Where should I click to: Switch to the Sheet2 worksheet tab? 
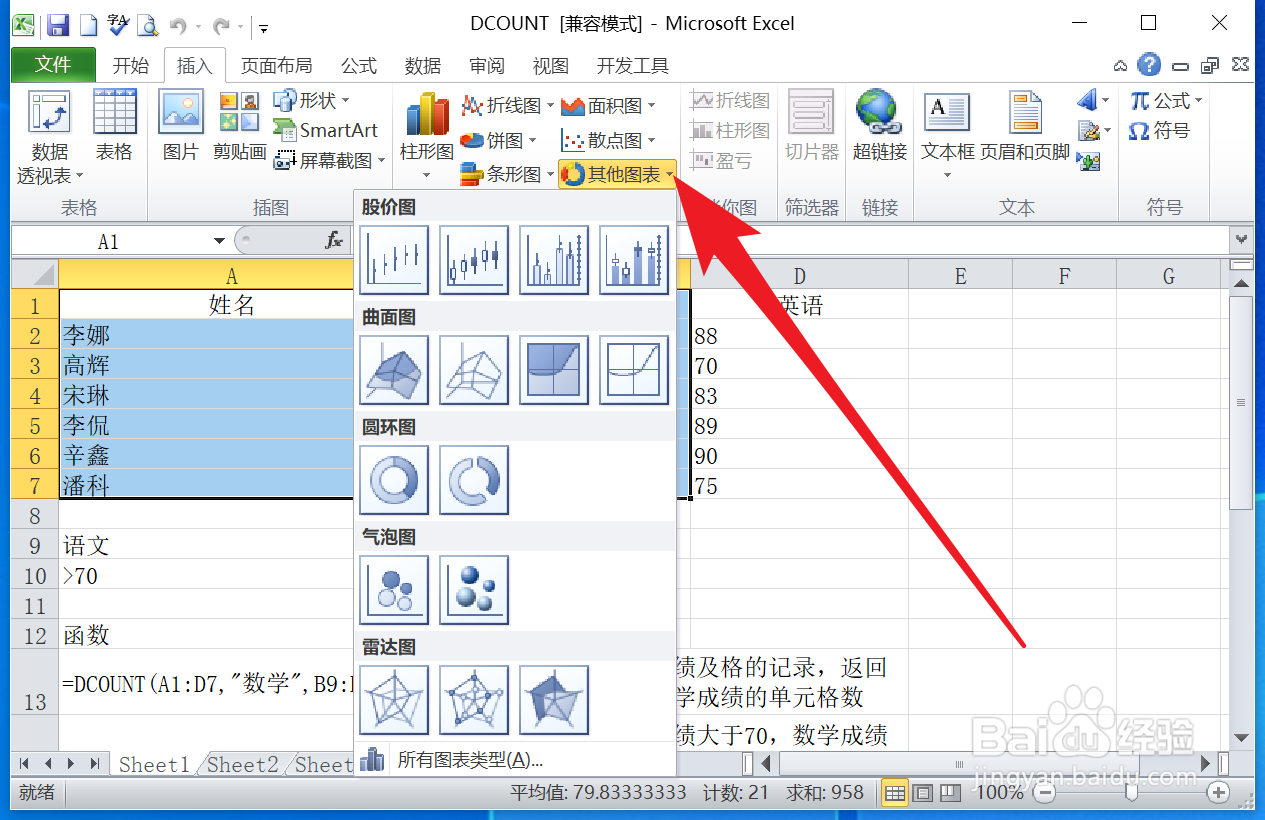pyautogui.click(x=243, y=764)
